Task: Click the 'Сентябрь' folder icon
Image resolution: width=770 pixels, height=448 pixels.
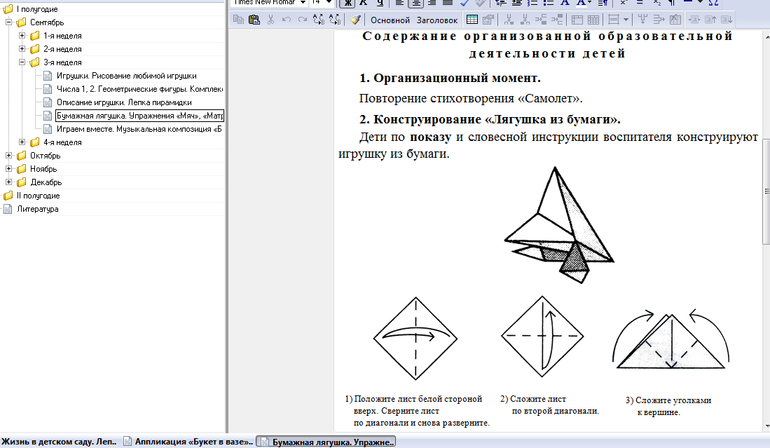Action: [x=21, y=22]
